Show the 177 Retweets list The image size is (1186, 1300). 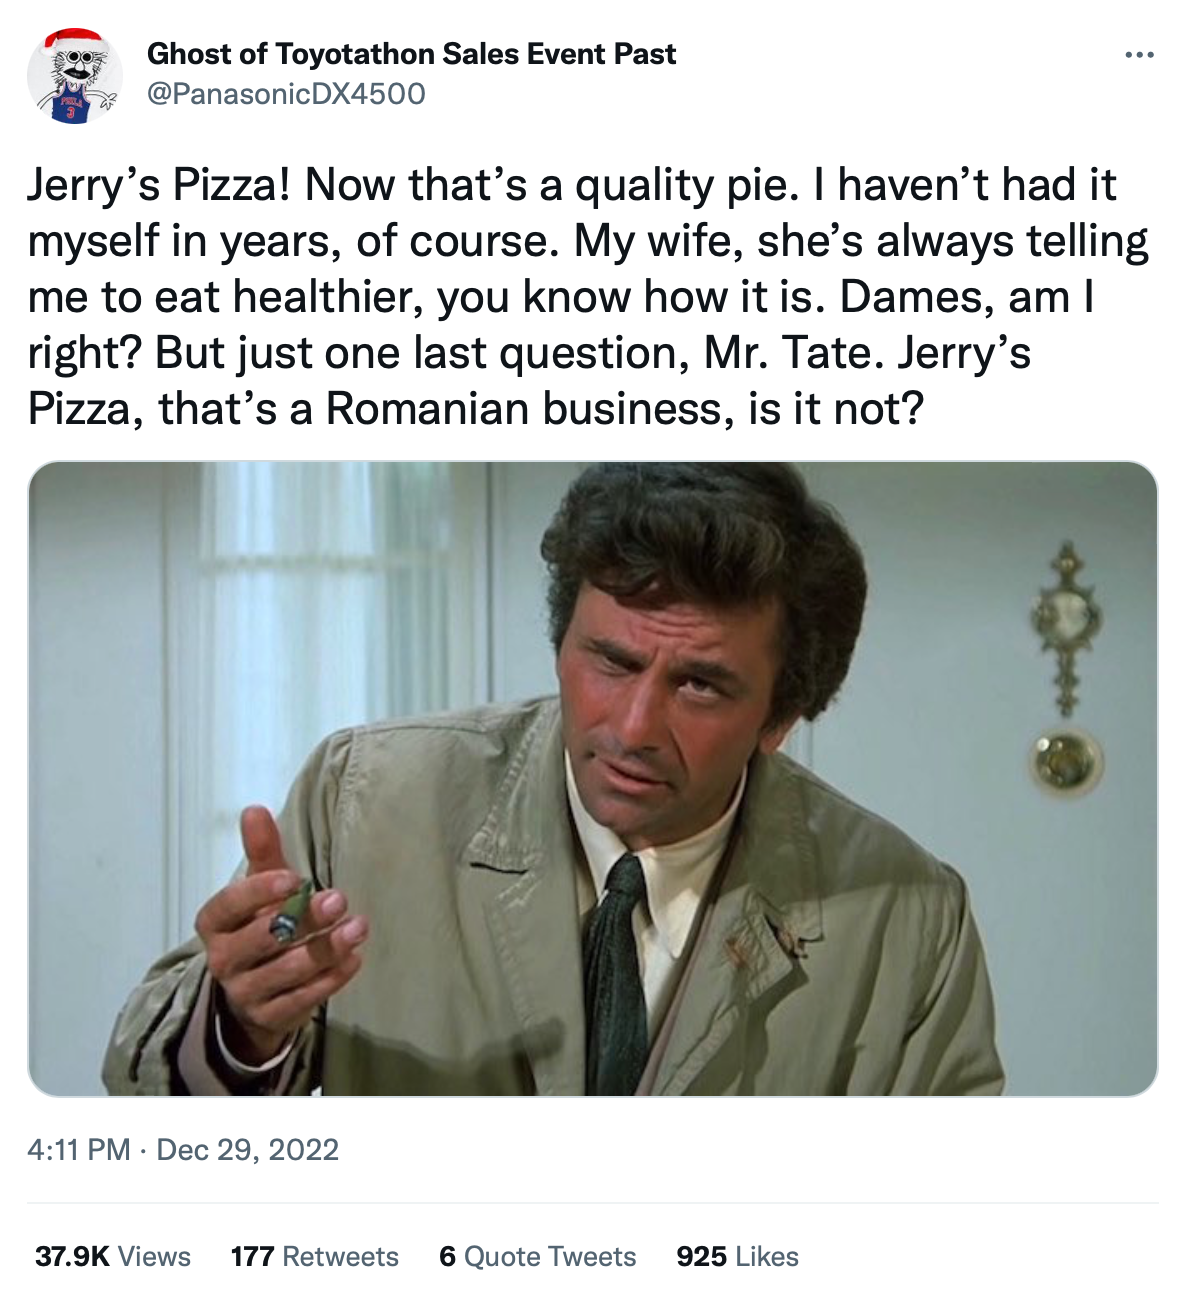tap(314, 1256)
